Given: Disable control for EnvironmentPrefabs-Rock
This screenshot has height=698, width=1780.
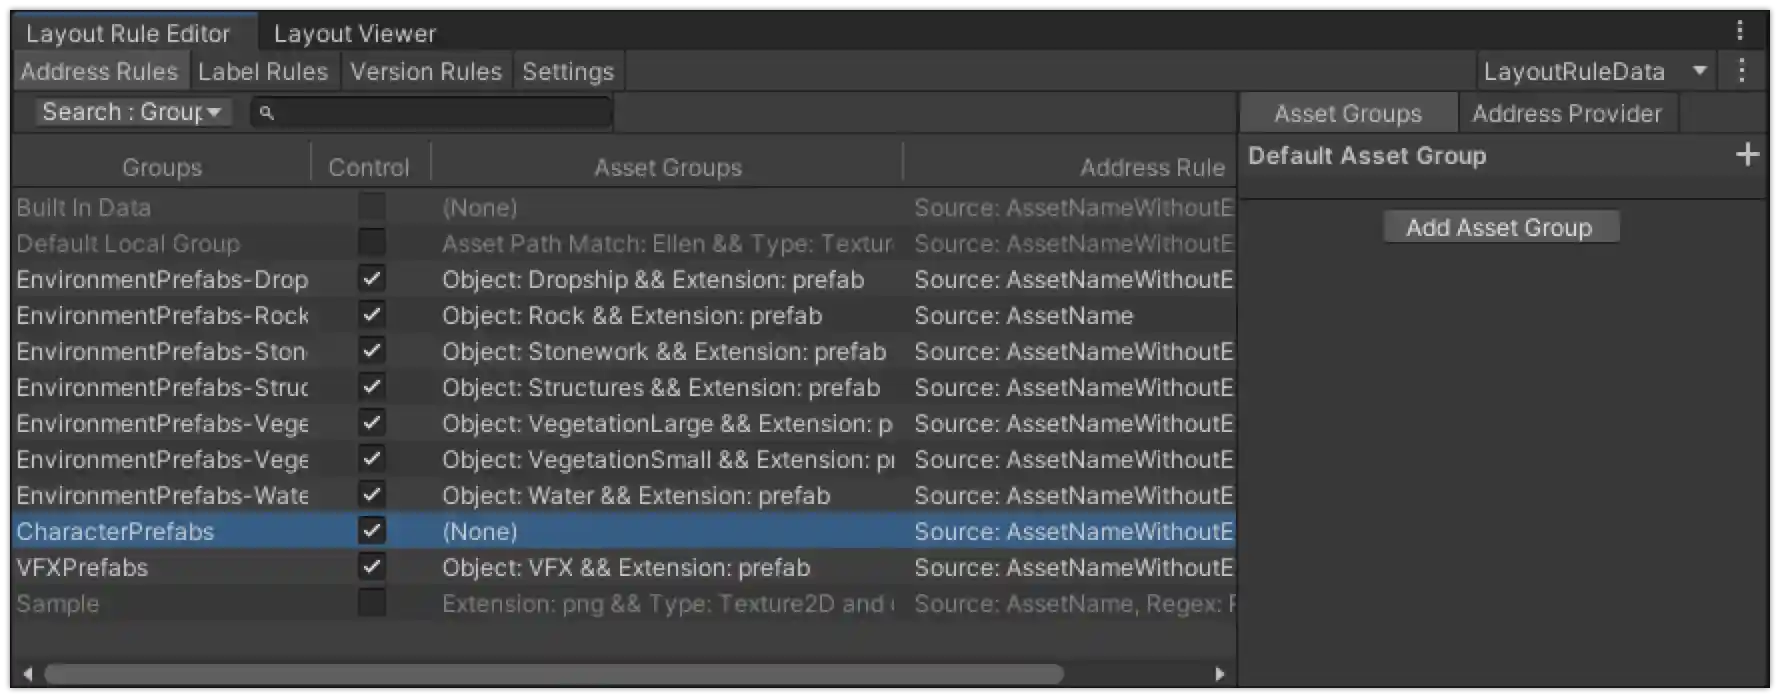Looking at the screenshot, I should tap(371, 315).
